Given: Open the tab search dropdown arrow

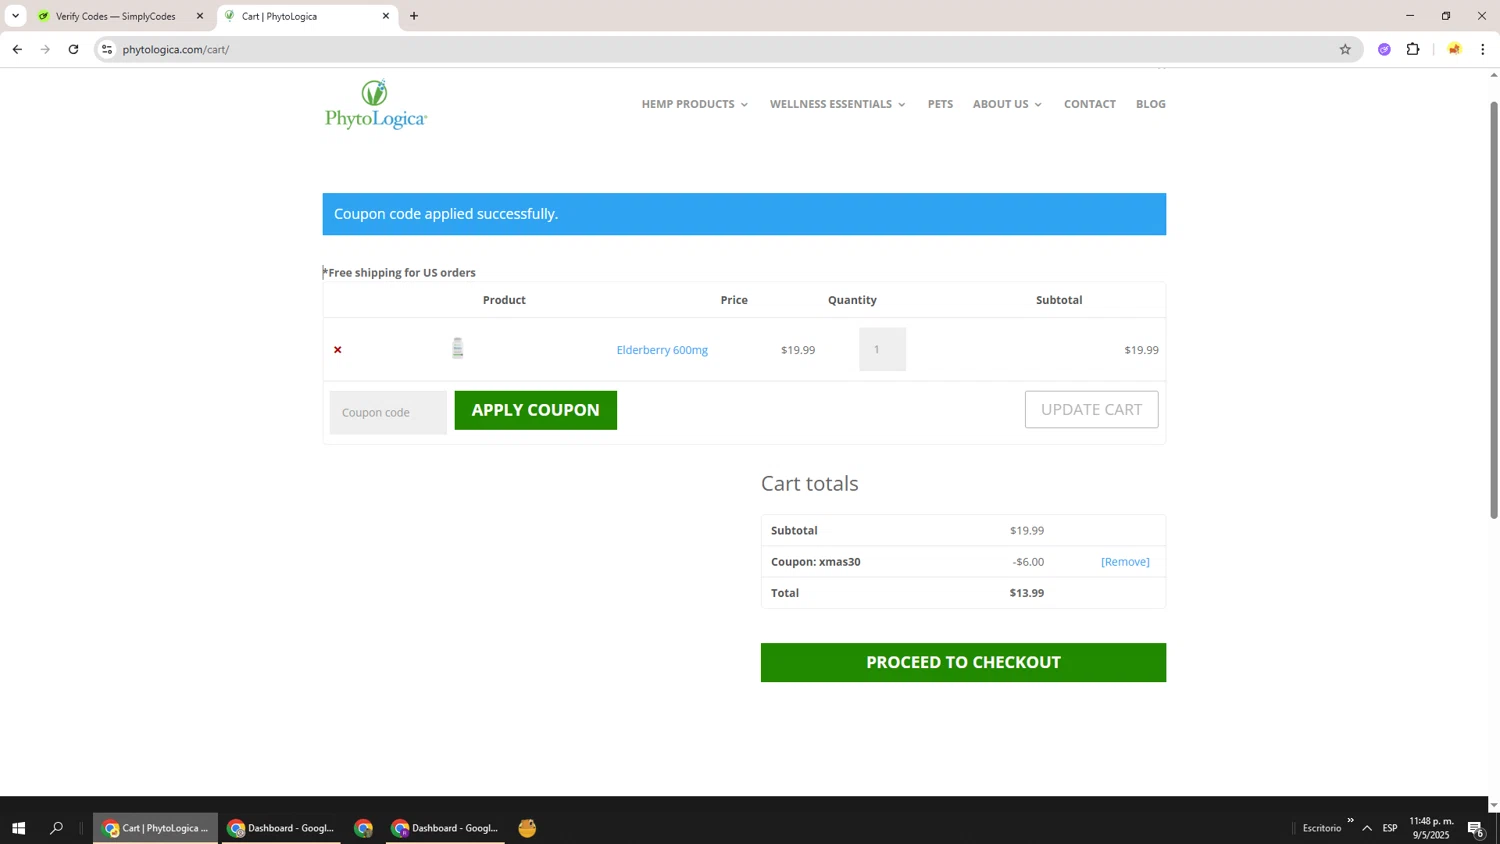Looking at the screenshot, I should pos(15,16).
